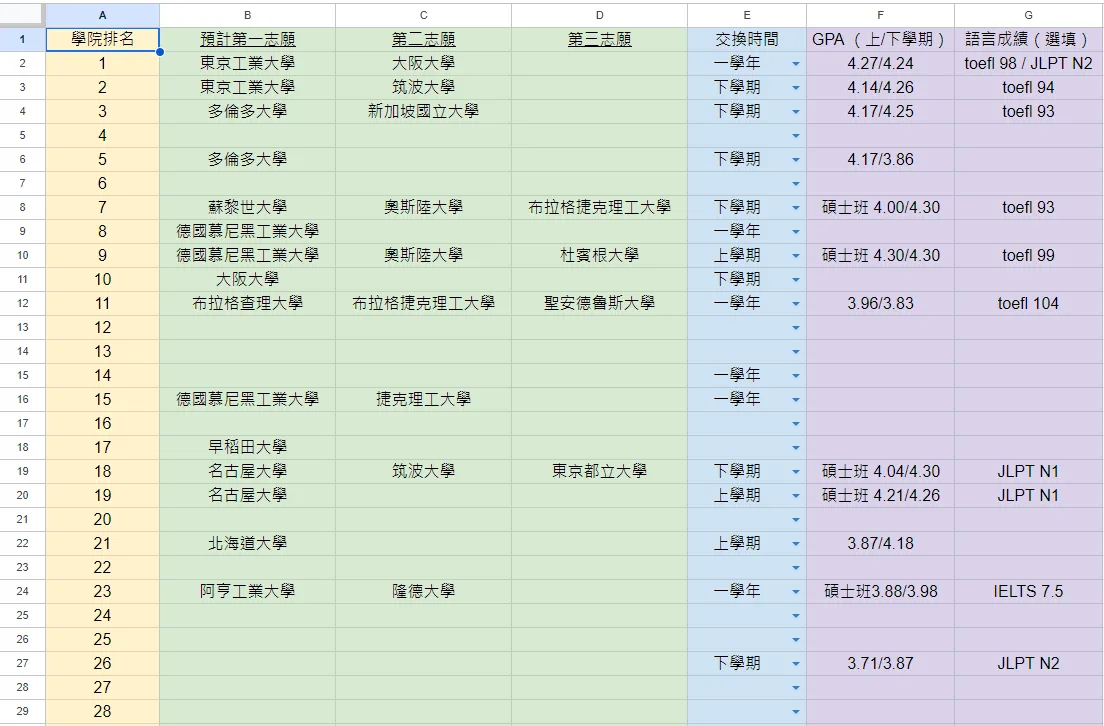The image size is (1104, 726).
Task: Select GPA cell 3.87/4.18
Action: click(880, 544)
